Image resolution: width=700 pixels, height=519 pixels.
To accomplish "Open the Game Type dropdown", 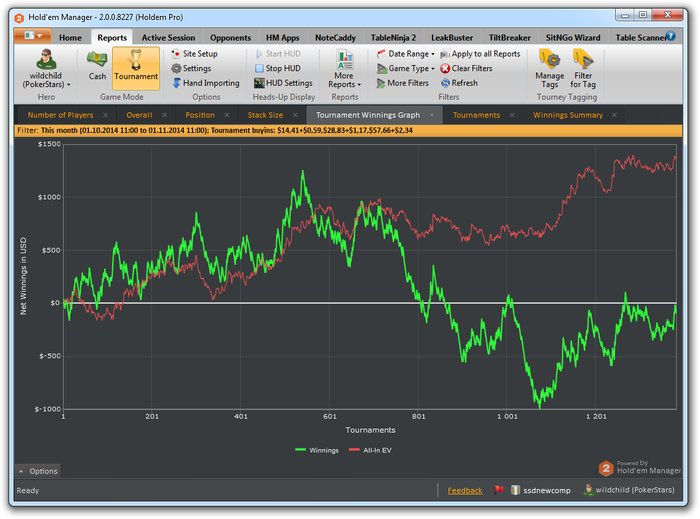I will pyautogui.click(x=411, y=68).
